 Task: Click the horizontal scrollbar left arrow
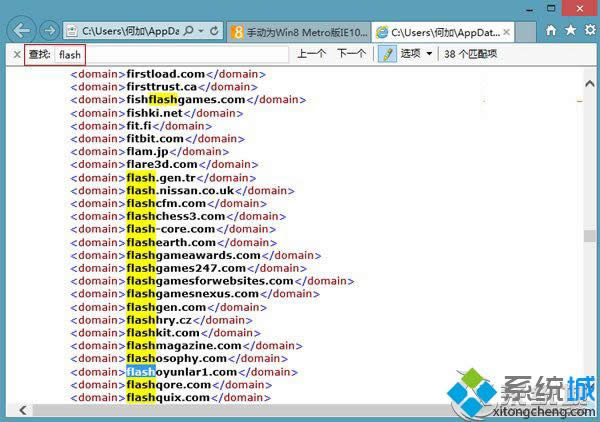coord(23,411)
